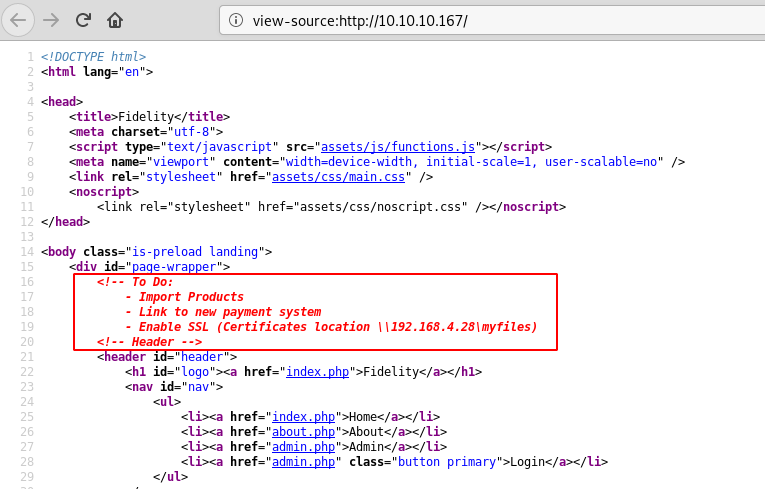This screenshot has height=489, width=765.
Task: Click the closing ul tag on line 29
Action: (x=170, y=476)
